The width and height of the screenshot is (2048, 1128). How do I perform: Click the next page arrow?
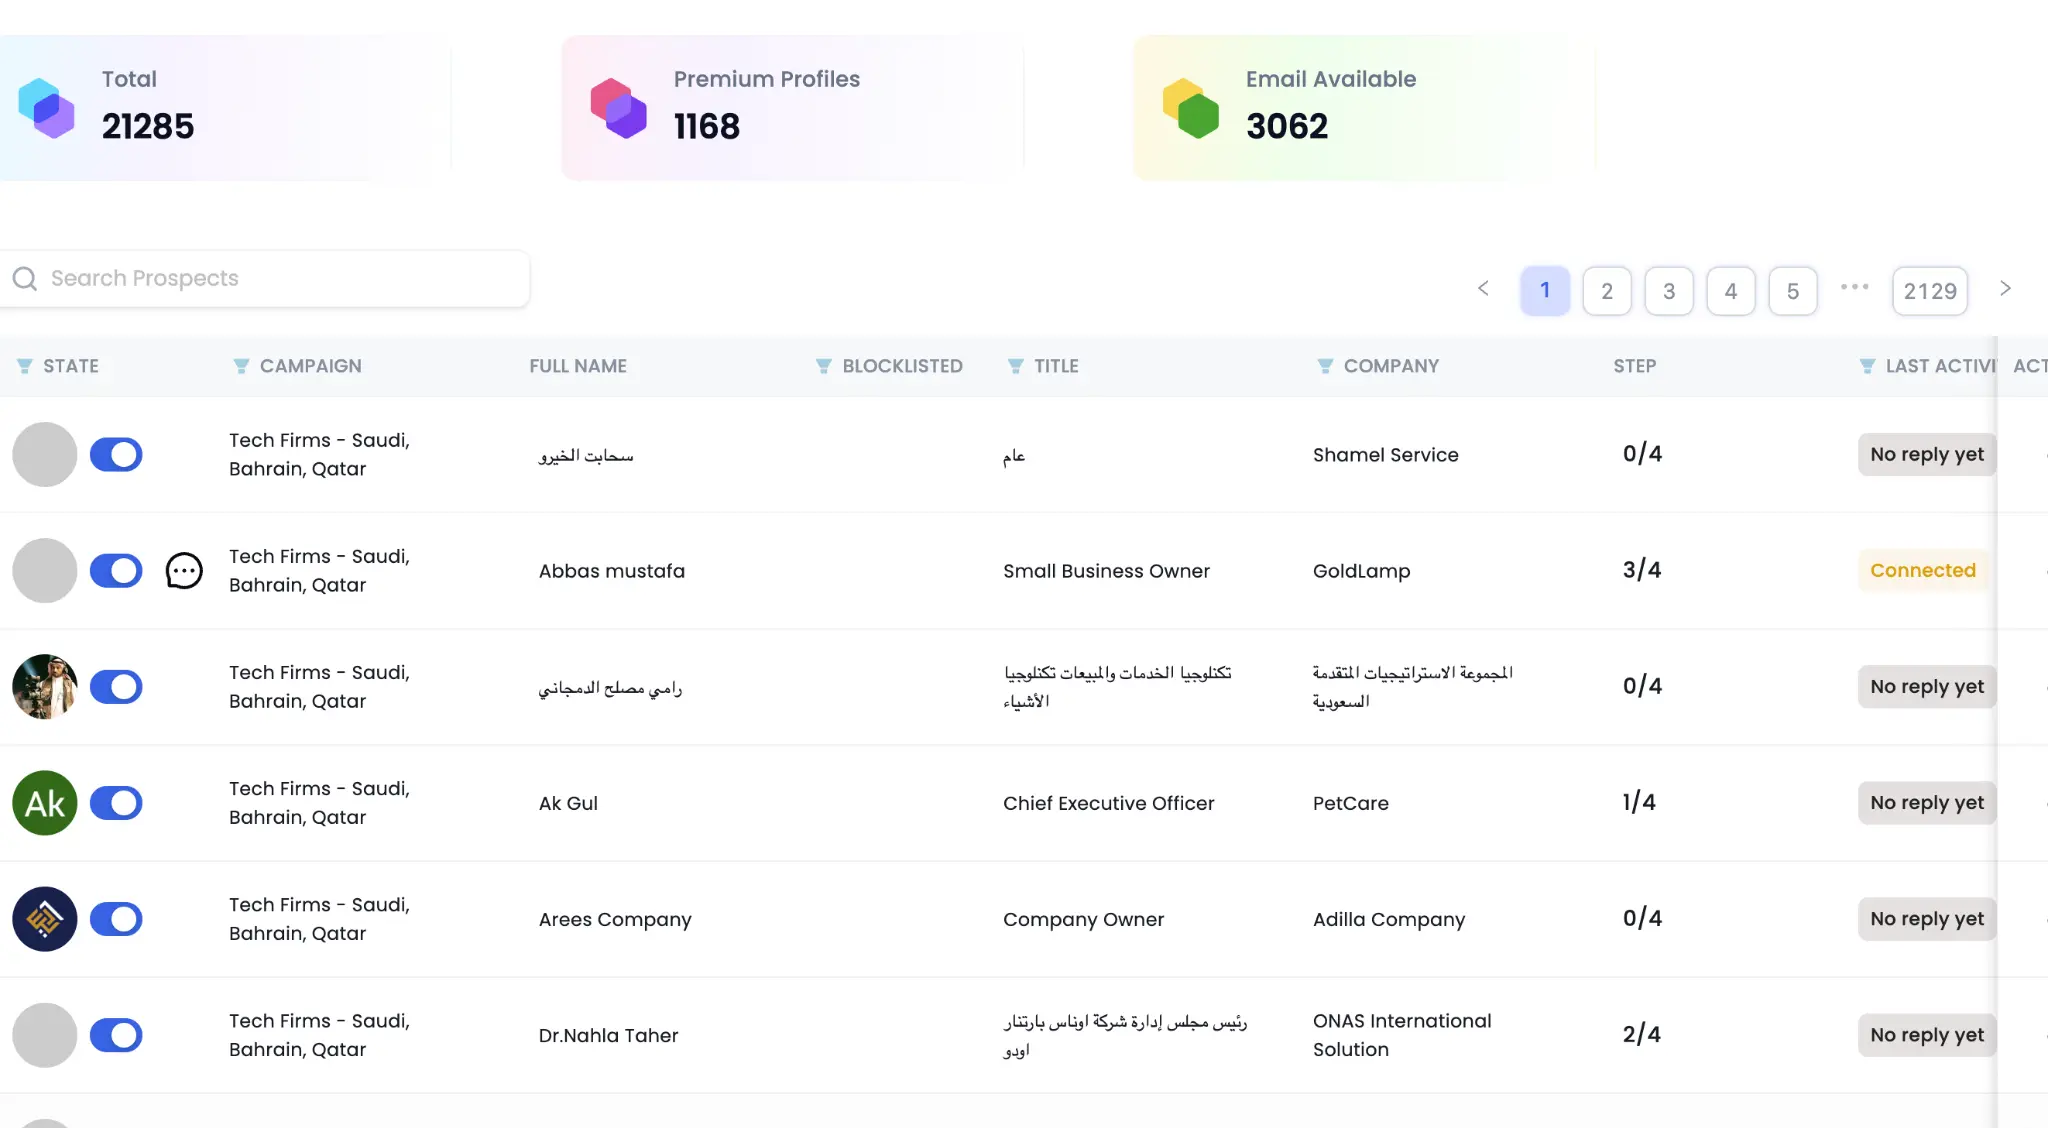tap(2006, 289)
